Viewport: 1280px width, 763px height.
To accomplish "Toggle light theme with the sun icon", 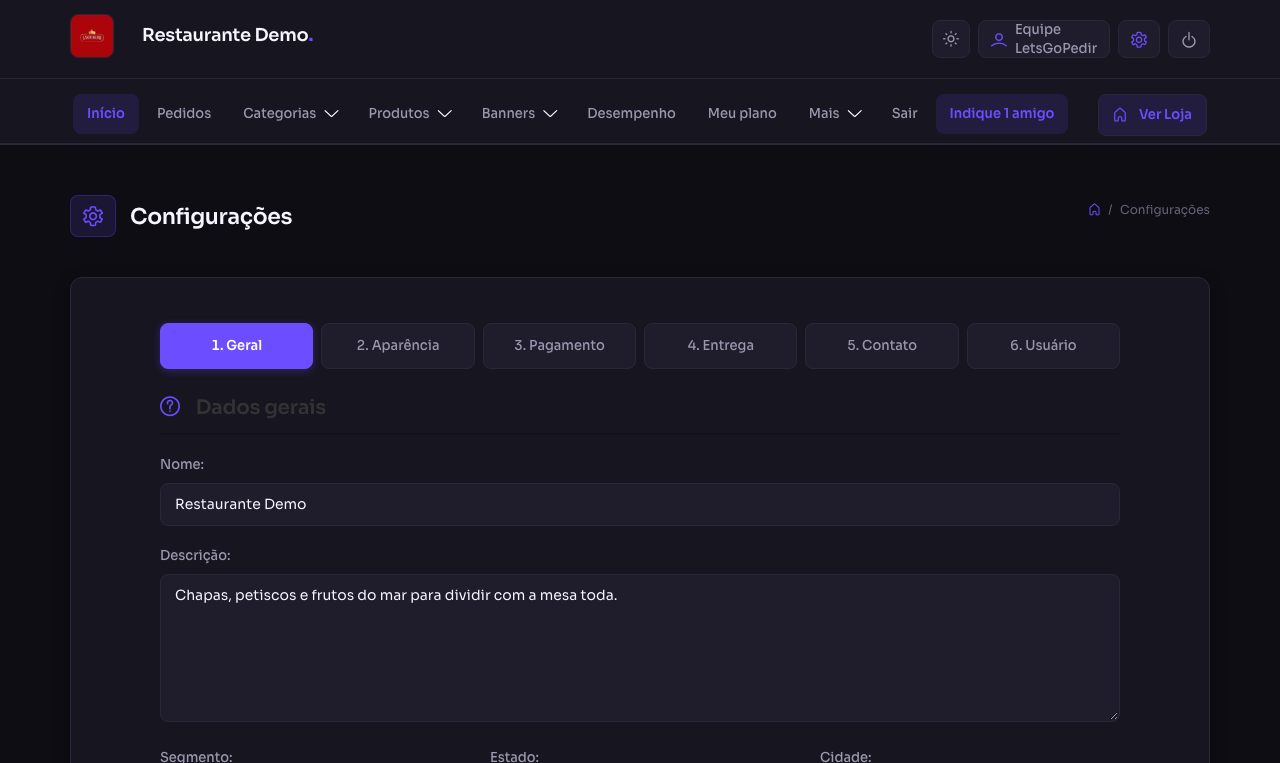I will click(x=951, y=39).
